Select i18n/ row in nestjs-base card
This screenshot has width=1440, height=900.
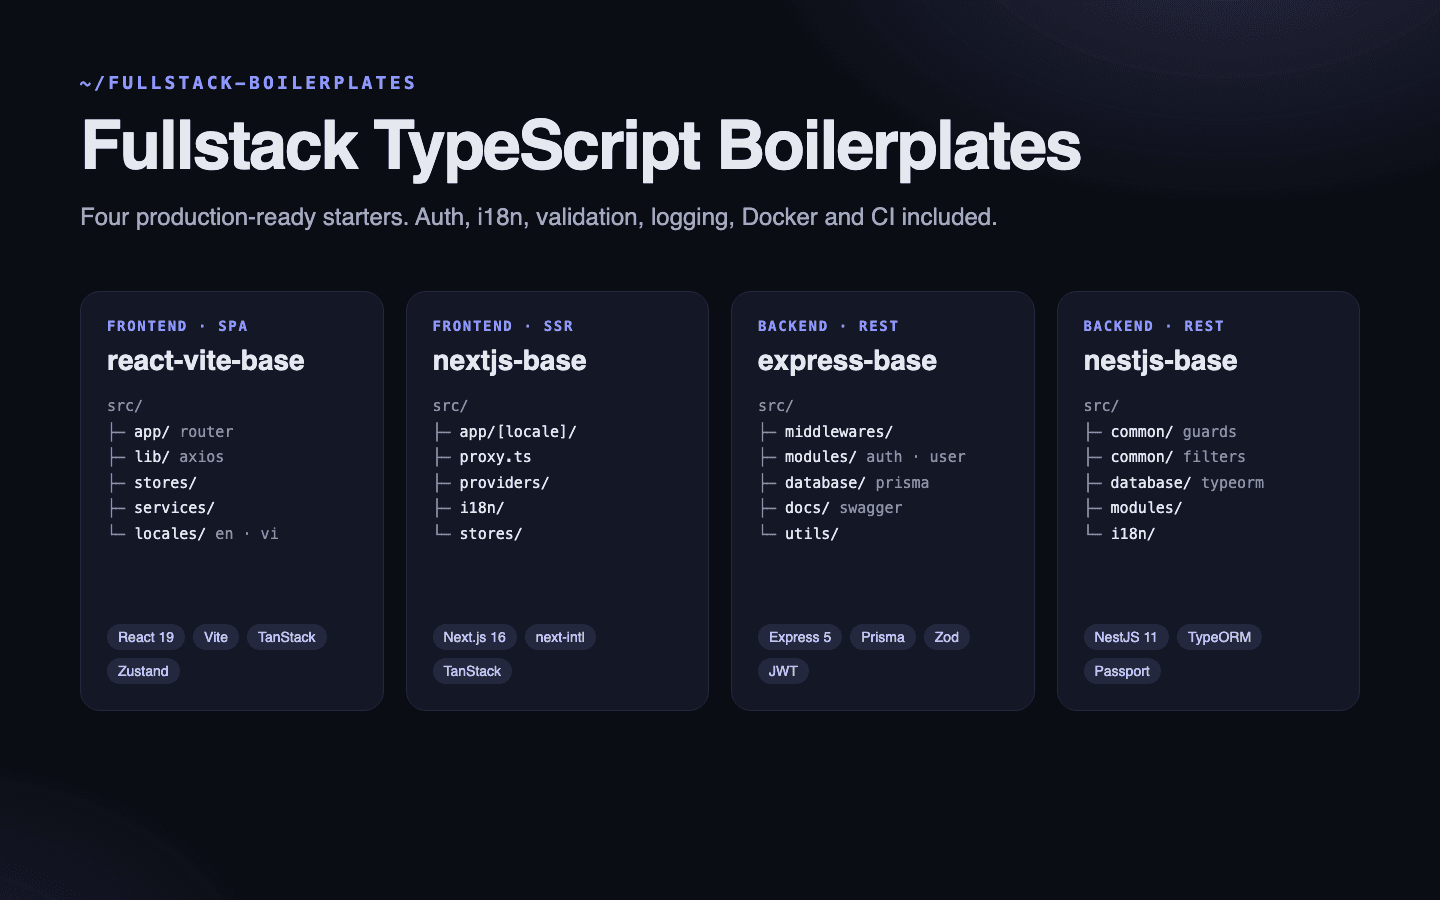point(1120,534)
